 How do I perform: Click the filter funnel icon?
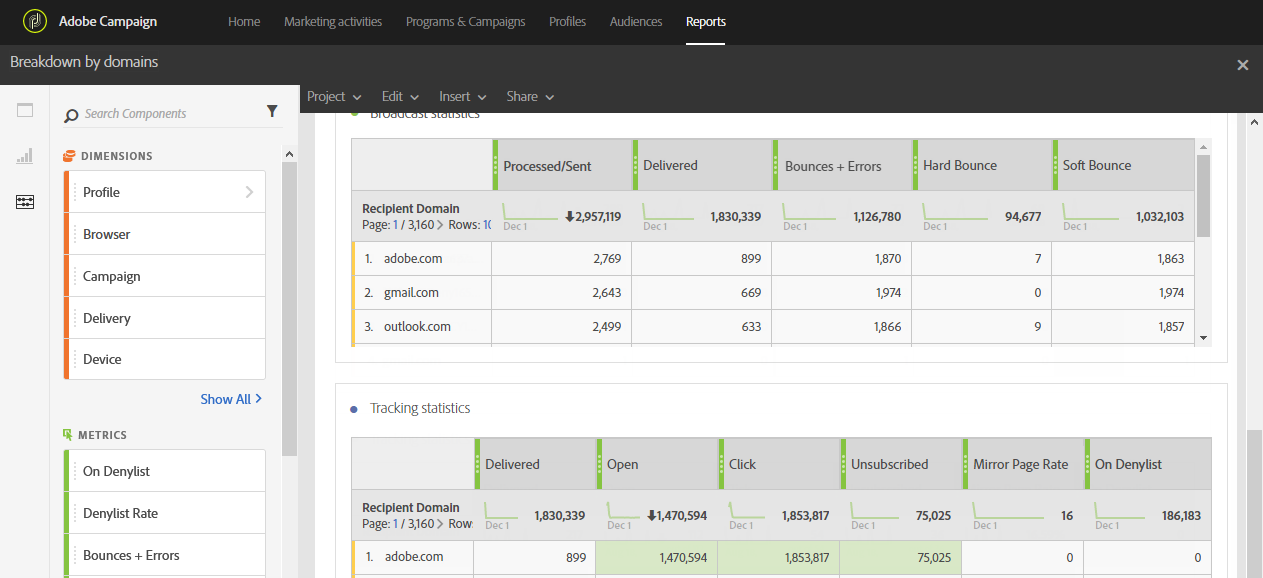point(272,112)
